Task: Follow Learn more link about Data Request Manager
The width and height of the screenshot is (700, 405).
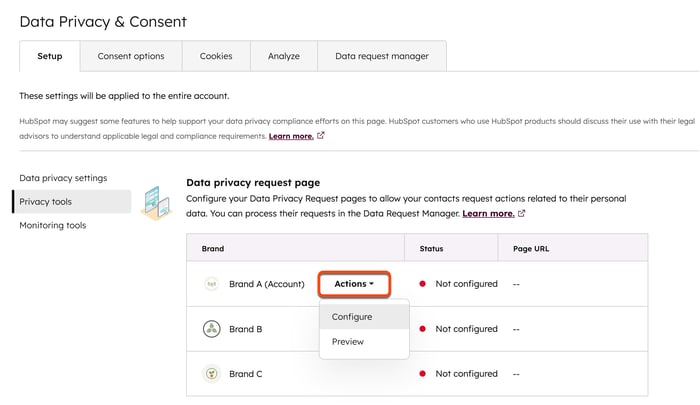Action: pyautogui.click(x=488, y=213)
